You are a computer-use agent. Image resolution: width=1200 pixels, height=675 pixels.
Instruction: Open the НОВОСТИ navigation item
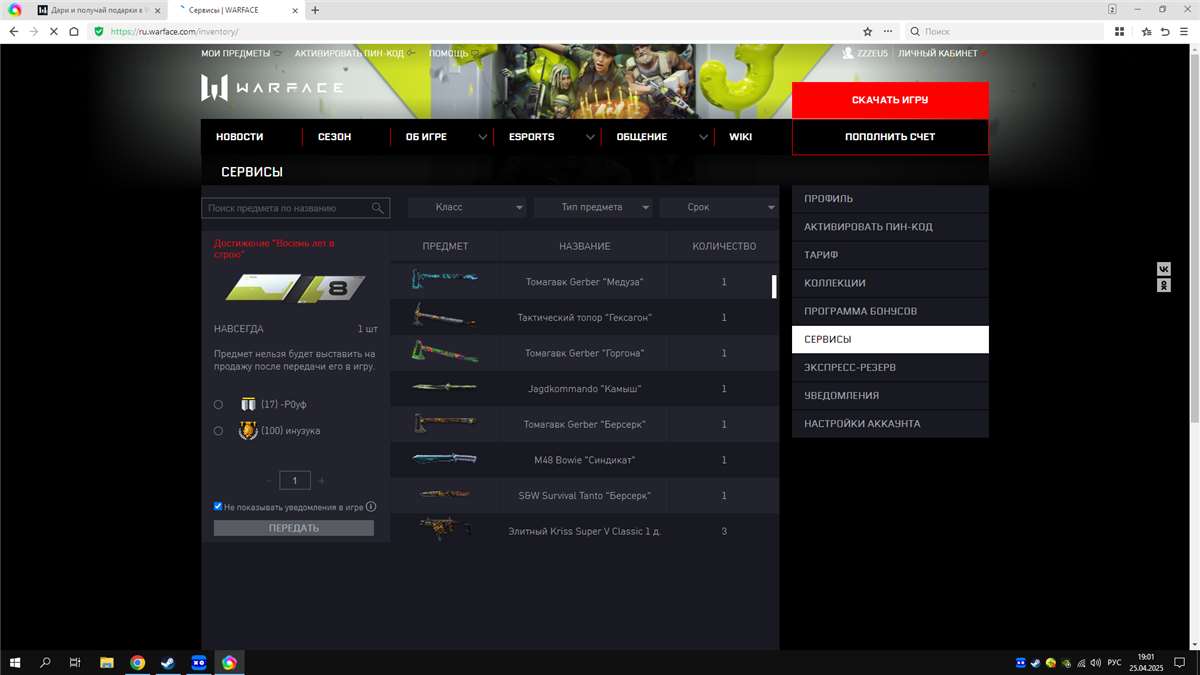coord(240,137)
